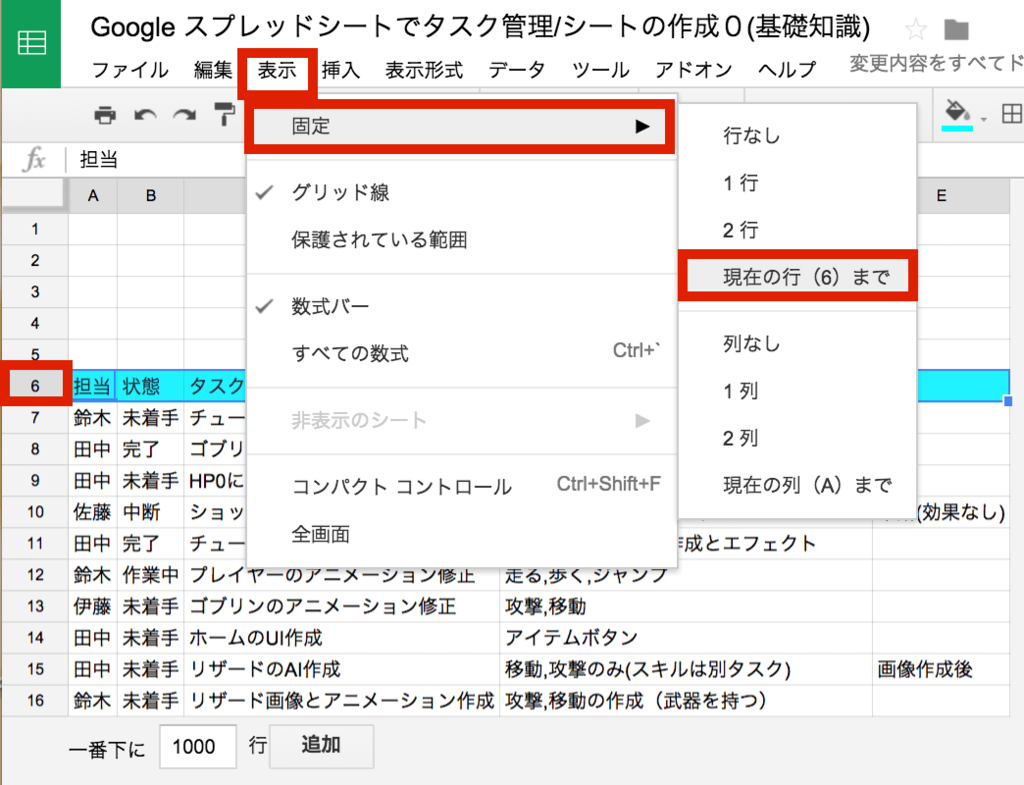This screenshot has height=785, width=1024.
Task: Choose コンパクト コントロール option
Action: point(461,486)
